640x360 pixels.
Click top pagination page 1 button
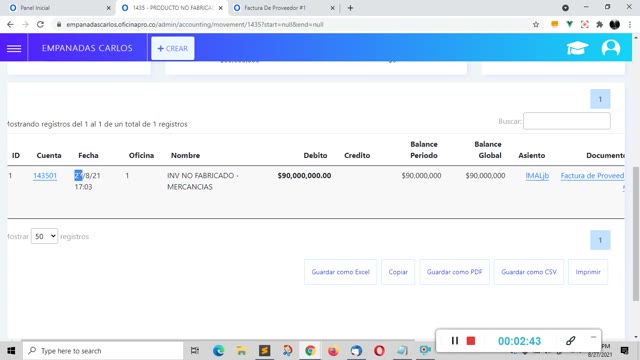(x=600, y=99)
